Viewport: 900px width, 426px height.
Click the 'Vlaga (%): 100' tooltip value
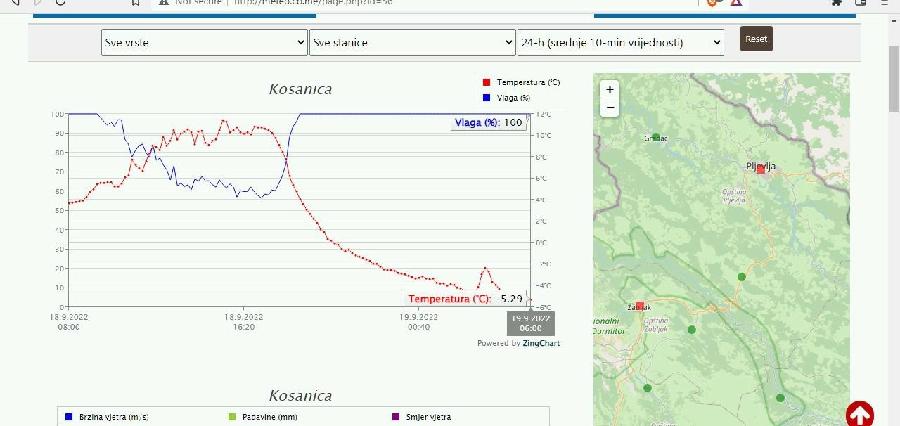(488, 122)
